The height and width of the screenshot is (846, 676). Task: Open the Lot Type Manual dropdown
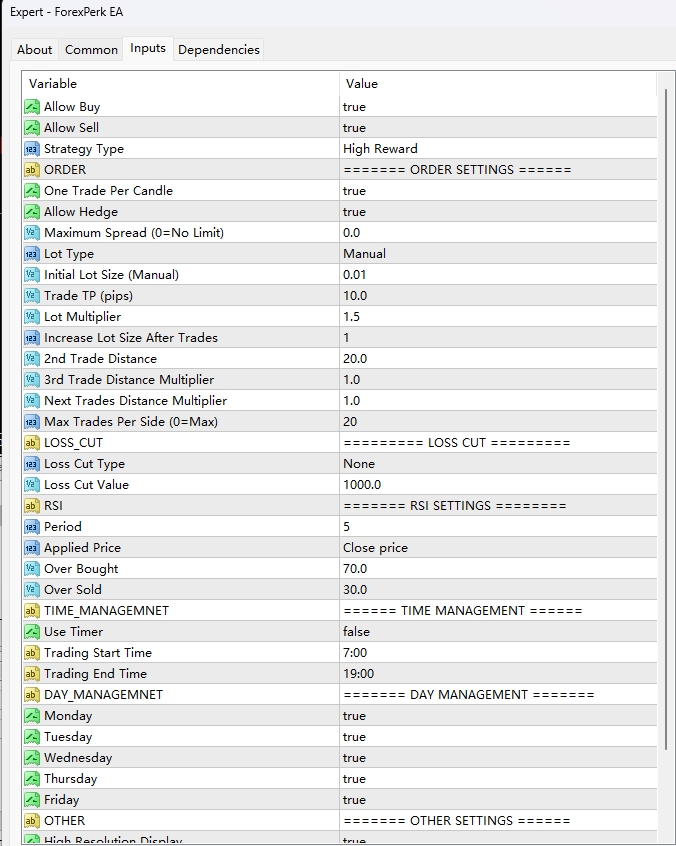(364, 254)
